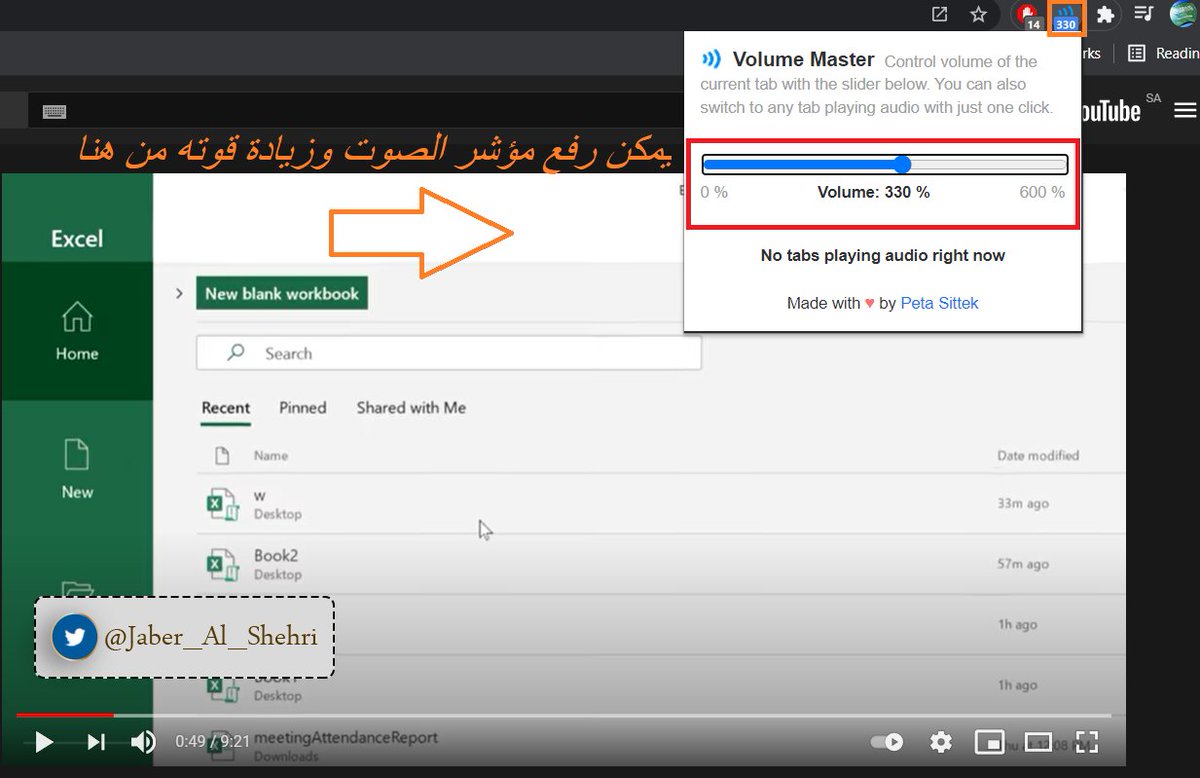
Task: Toggle the YouTube autoplay switch
Action: 887,742
